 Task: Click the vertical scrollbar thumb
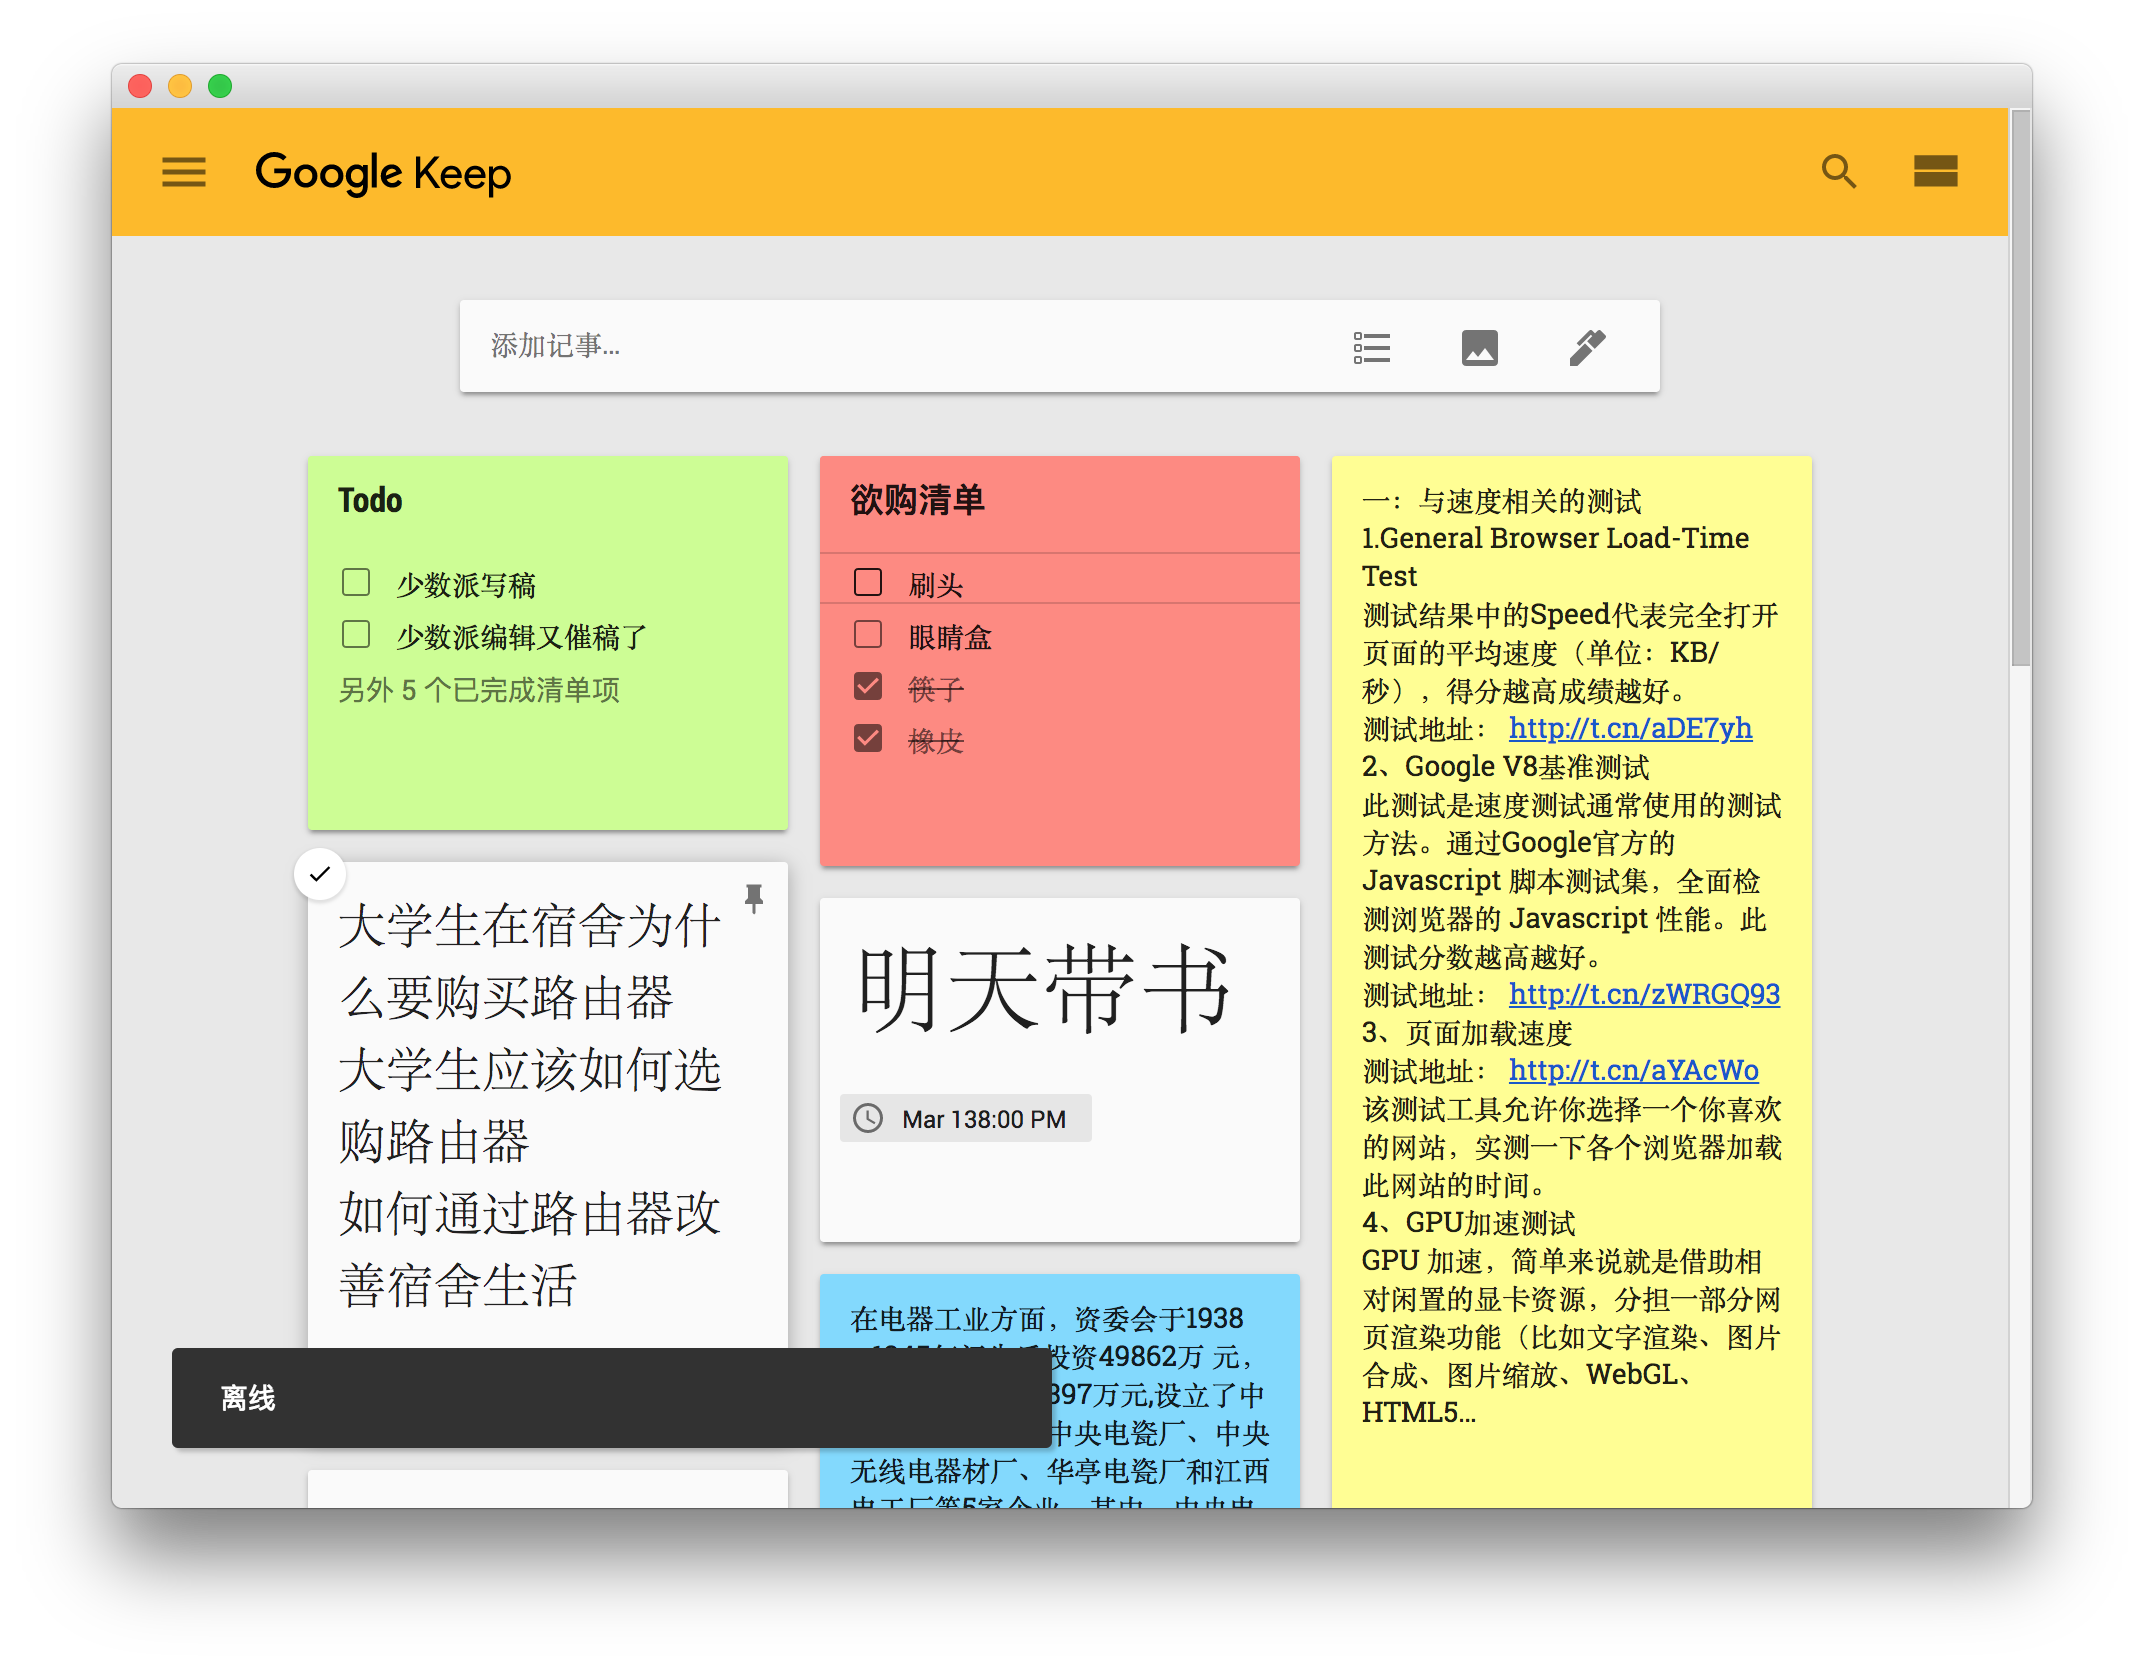(2020, 390)
